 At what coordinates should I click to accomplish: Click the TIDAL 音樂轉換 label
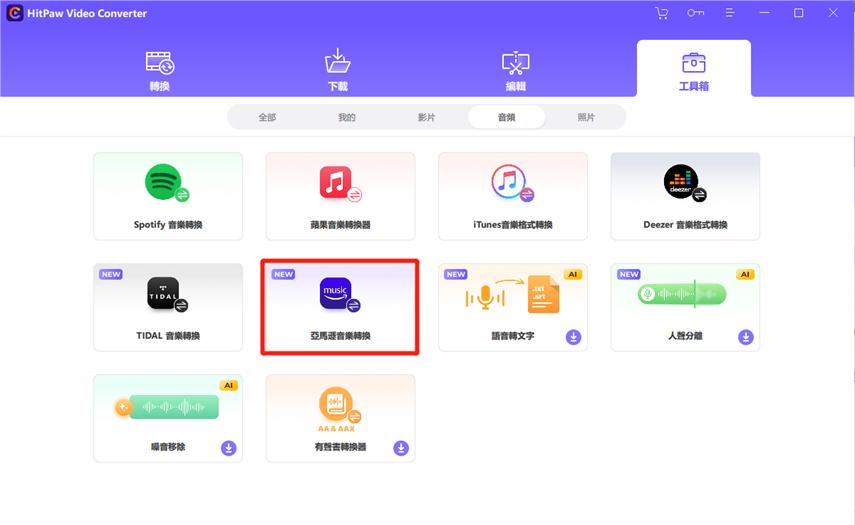168,336
